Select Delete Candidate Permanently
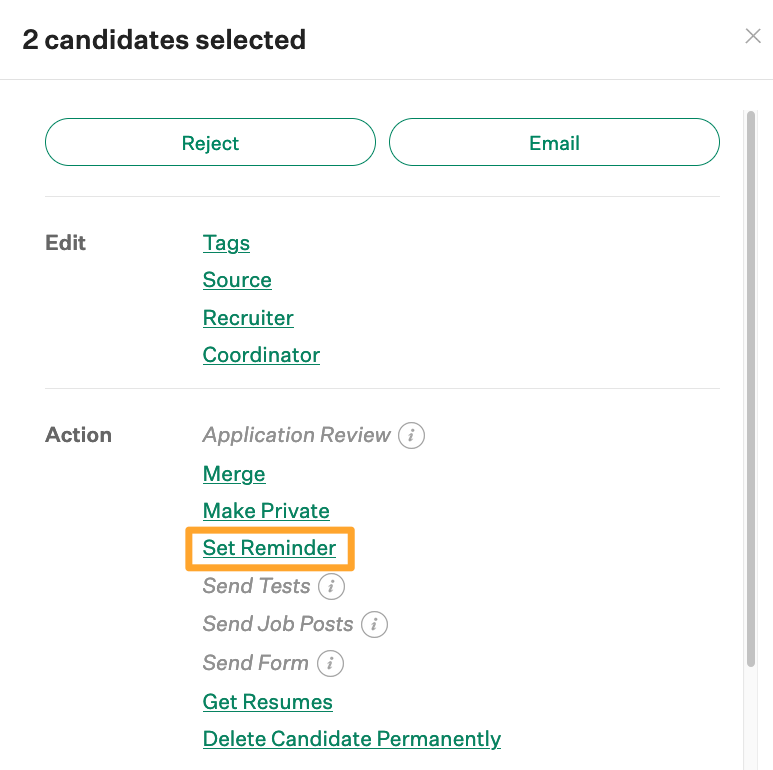This screenshot has height=770, width=773. [351, 739]
